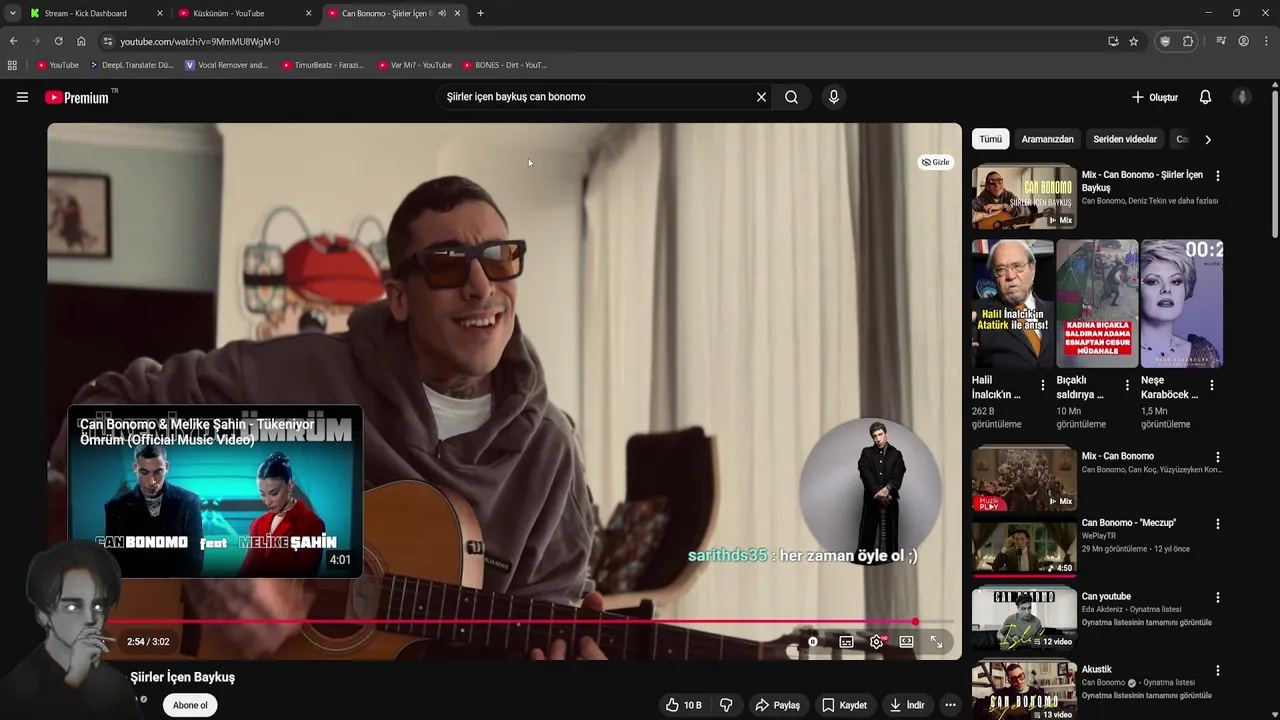Download the video with İndir
Screen dimensions: 1280x720
pyautogui.click(x=907, y=705)
